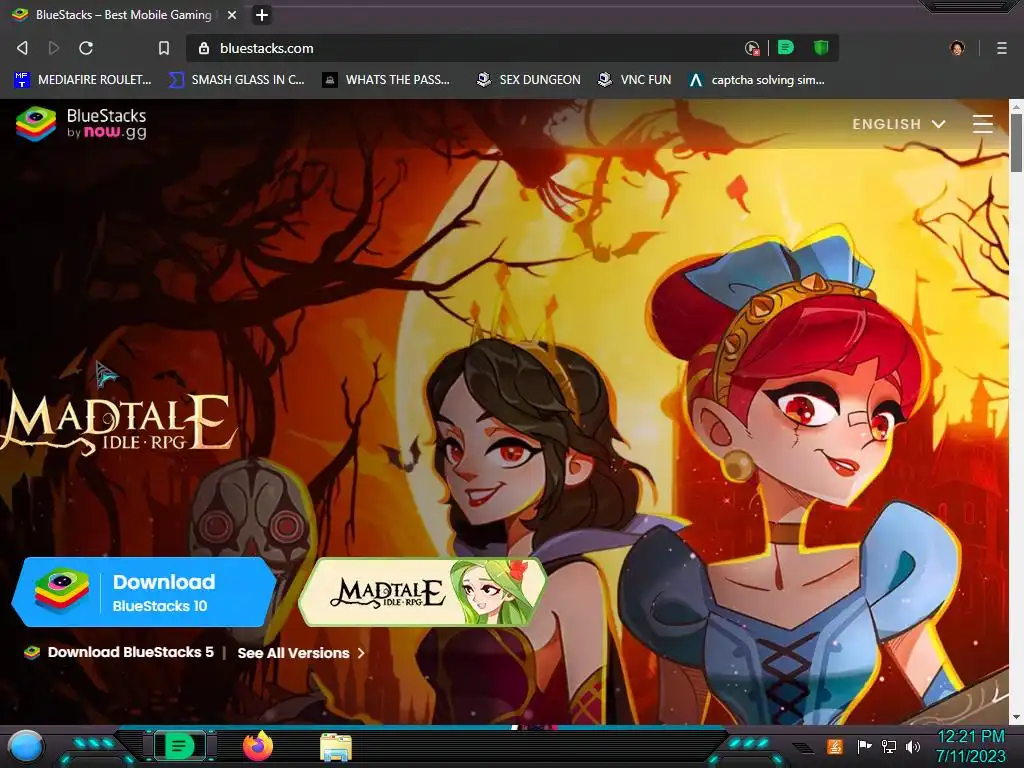
Task: Open the WHATS THE PASS... bookmark
Action: [x=387, y=80]
